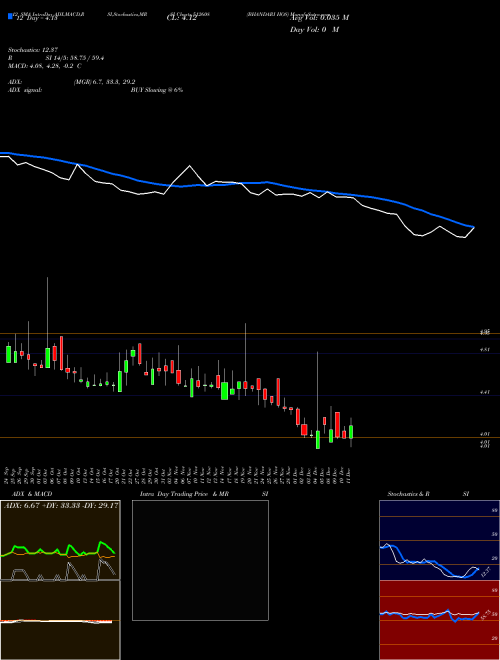The width and height of the screenshot is (500, 660).
Task: Click the 4.41 price axis label
Action: tap(485, 392)
